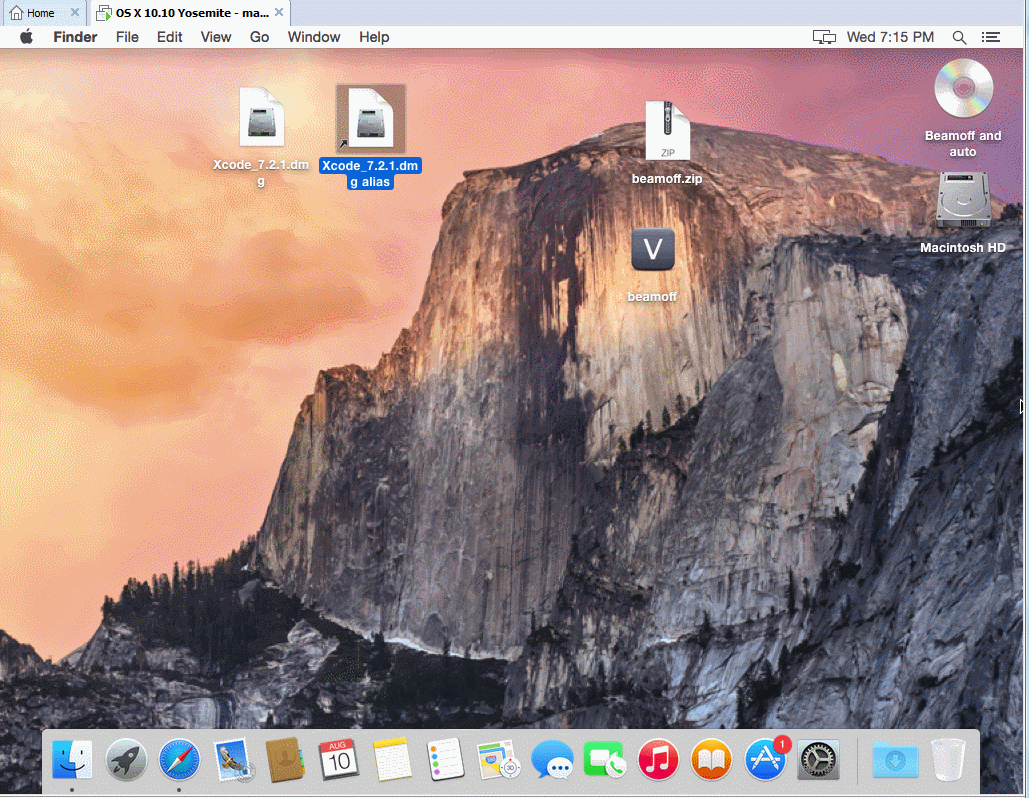Screen dimensions: 1029x798
Task: Open Notes yellow pad icon in Dock
Action: click(x=392, y=759)
